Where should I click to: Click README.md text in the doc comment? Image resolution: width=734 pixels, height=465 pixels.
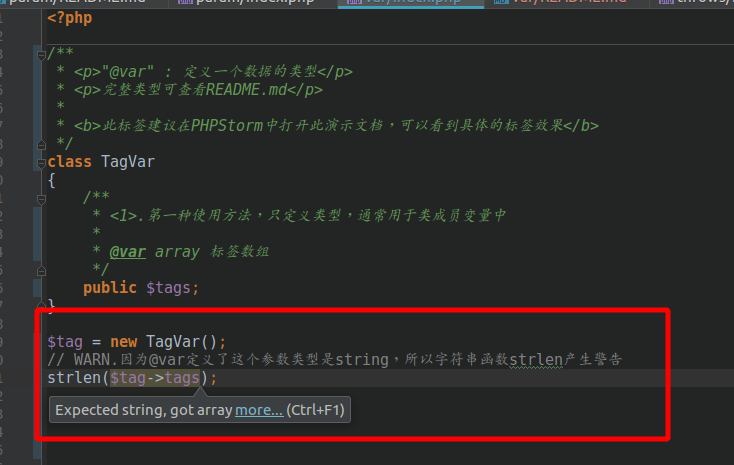(x=246, y=89)
